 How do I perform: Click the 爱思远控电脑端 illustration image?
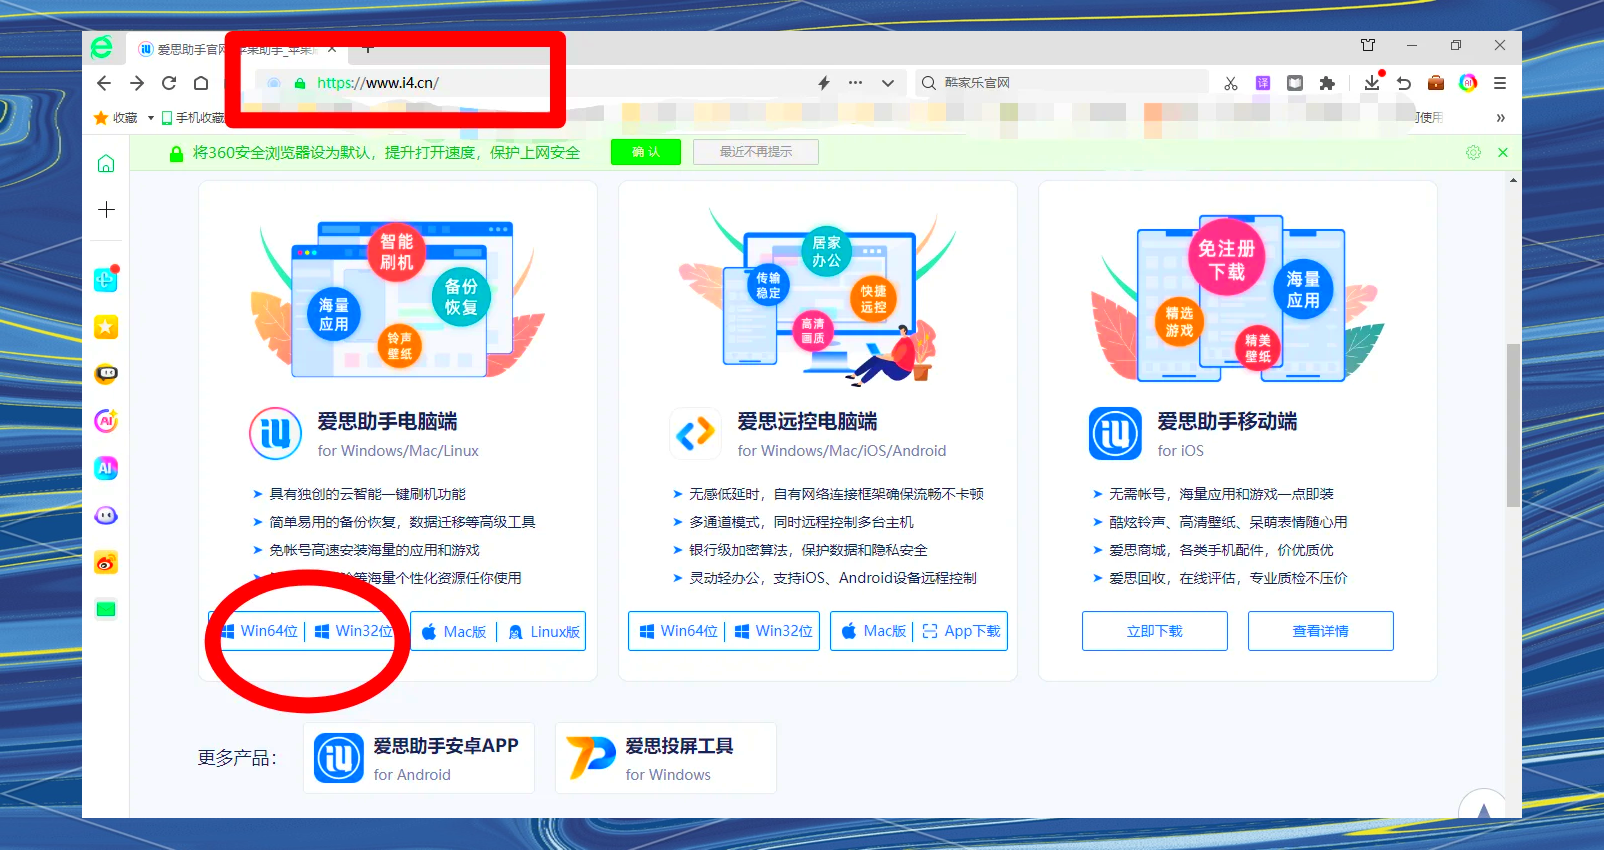pyautogui.click(x=818, y=298)
